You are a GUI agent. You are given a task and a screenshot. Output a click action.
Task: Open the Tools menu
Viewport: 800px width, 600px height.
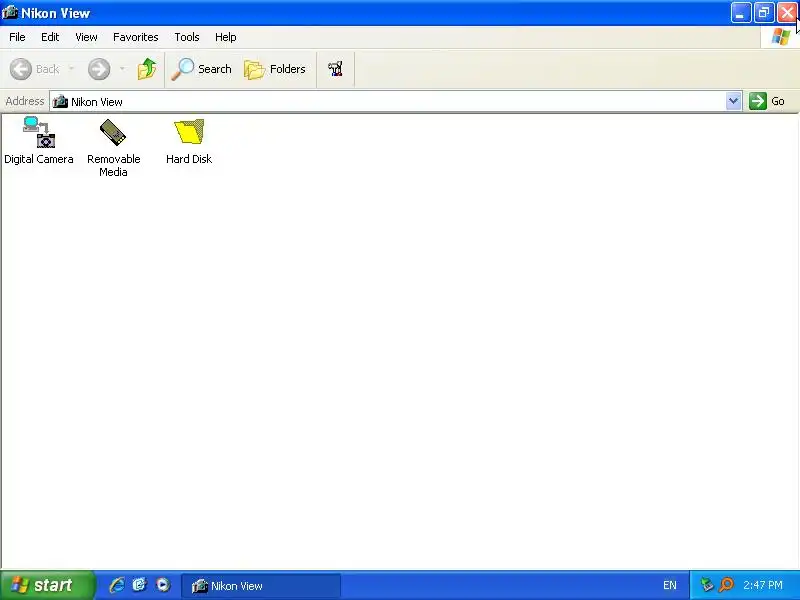point(187,37)
